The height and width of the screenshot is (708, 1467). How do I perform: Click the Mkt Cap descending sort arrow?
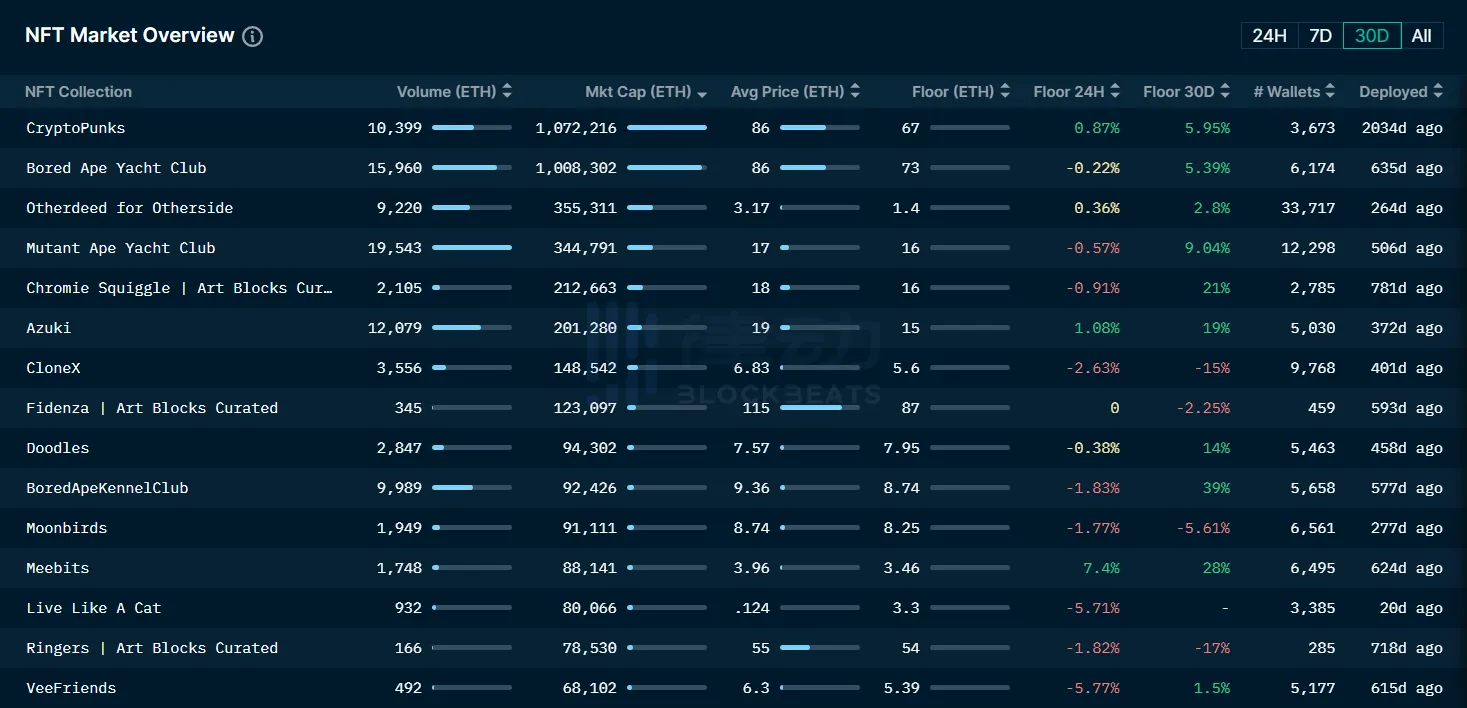[x=702, y=93]
